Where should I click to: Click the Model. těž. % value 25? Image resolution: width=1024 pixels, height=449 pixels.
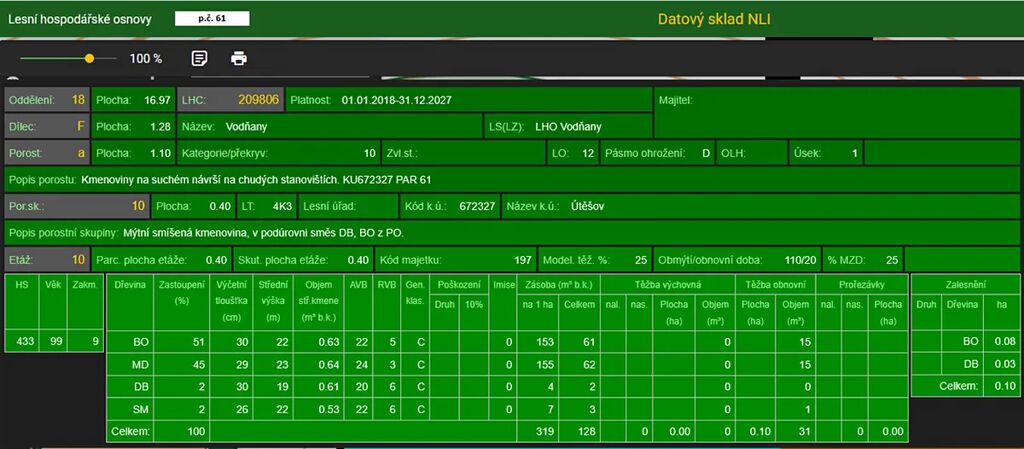[x=641, y=260]
